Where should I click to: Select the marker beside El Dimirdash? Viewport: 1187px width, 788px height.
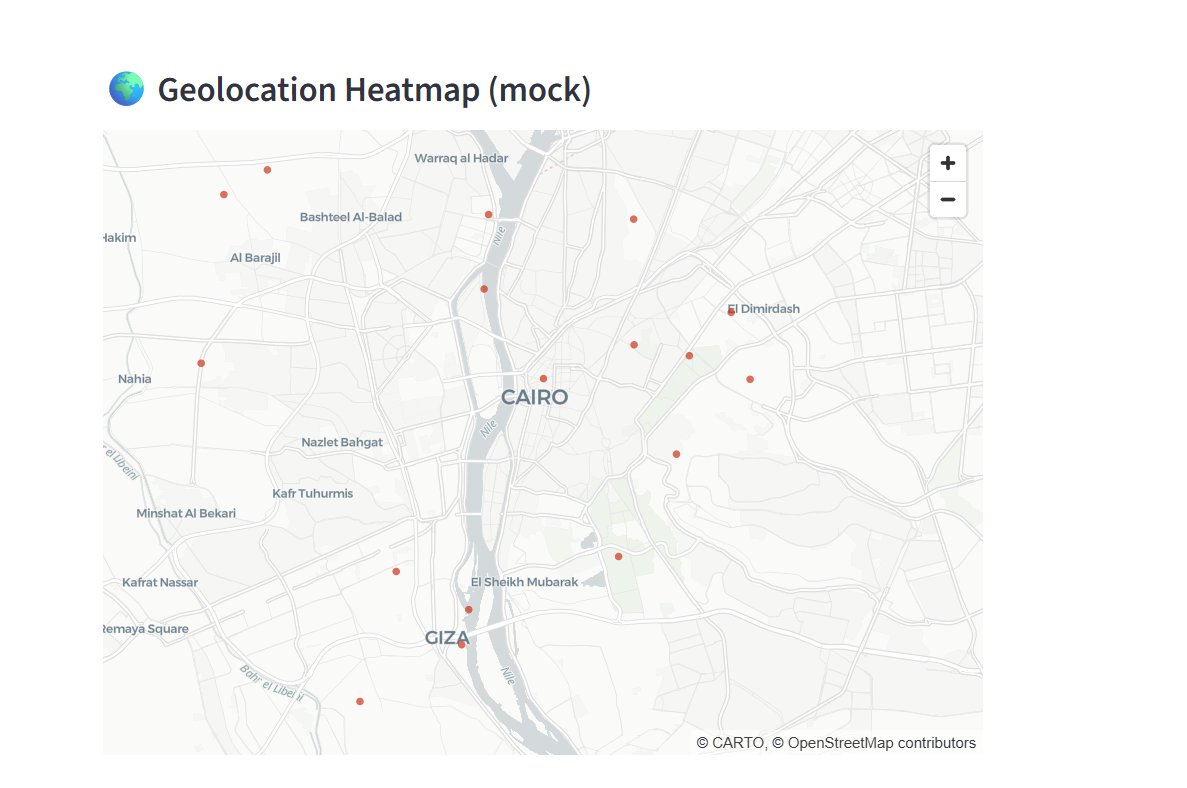click(729, 311)
